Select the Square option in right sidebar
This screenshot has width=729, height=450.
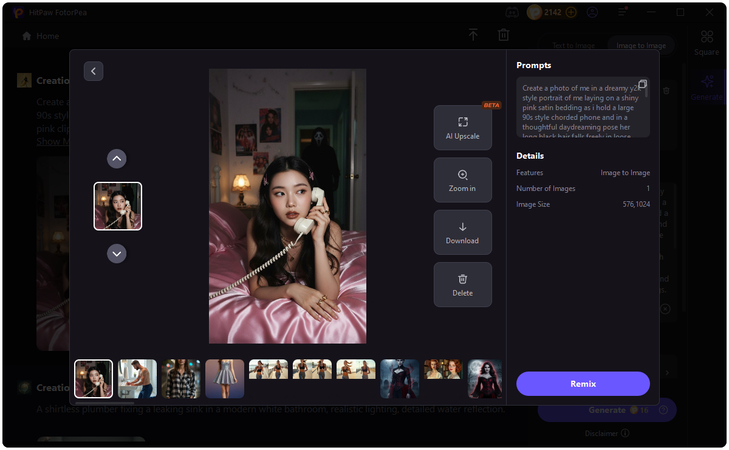tap(707, 43)
